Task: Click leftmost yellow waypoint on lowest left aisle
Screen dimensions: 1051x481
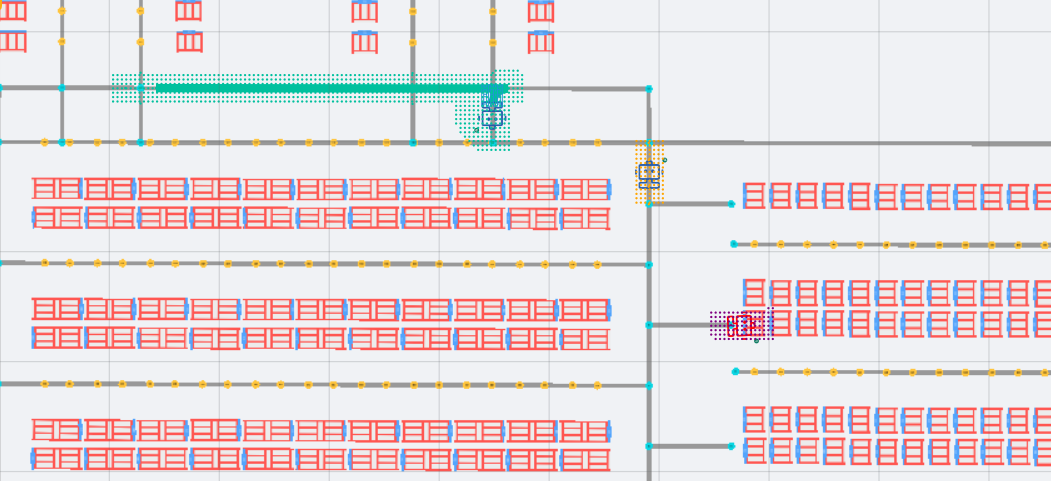Action: (x=44, y=384)
